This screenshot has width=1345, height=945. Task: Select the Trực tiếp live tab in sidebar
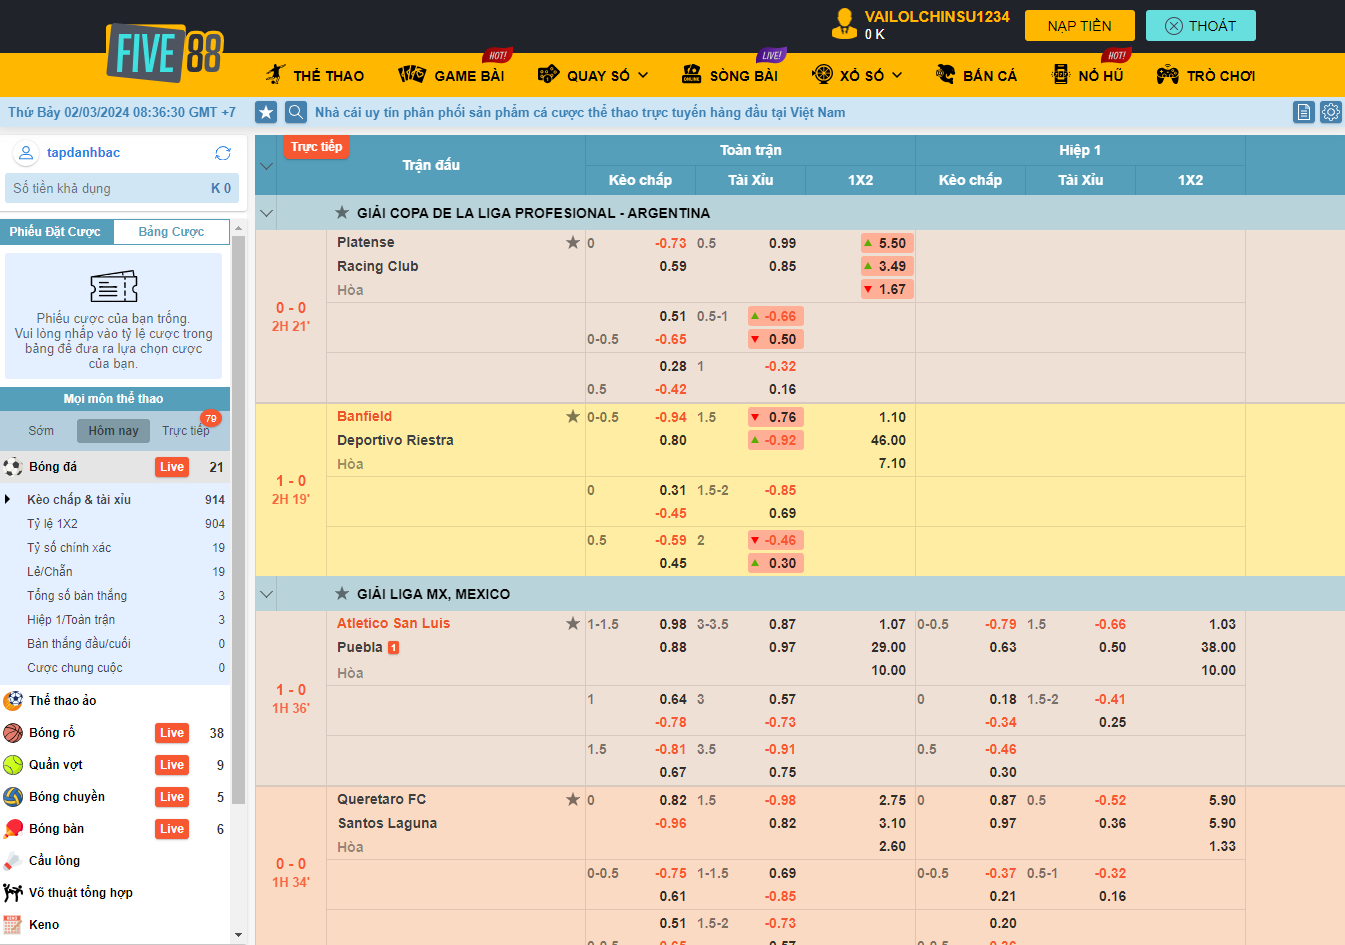186,431
